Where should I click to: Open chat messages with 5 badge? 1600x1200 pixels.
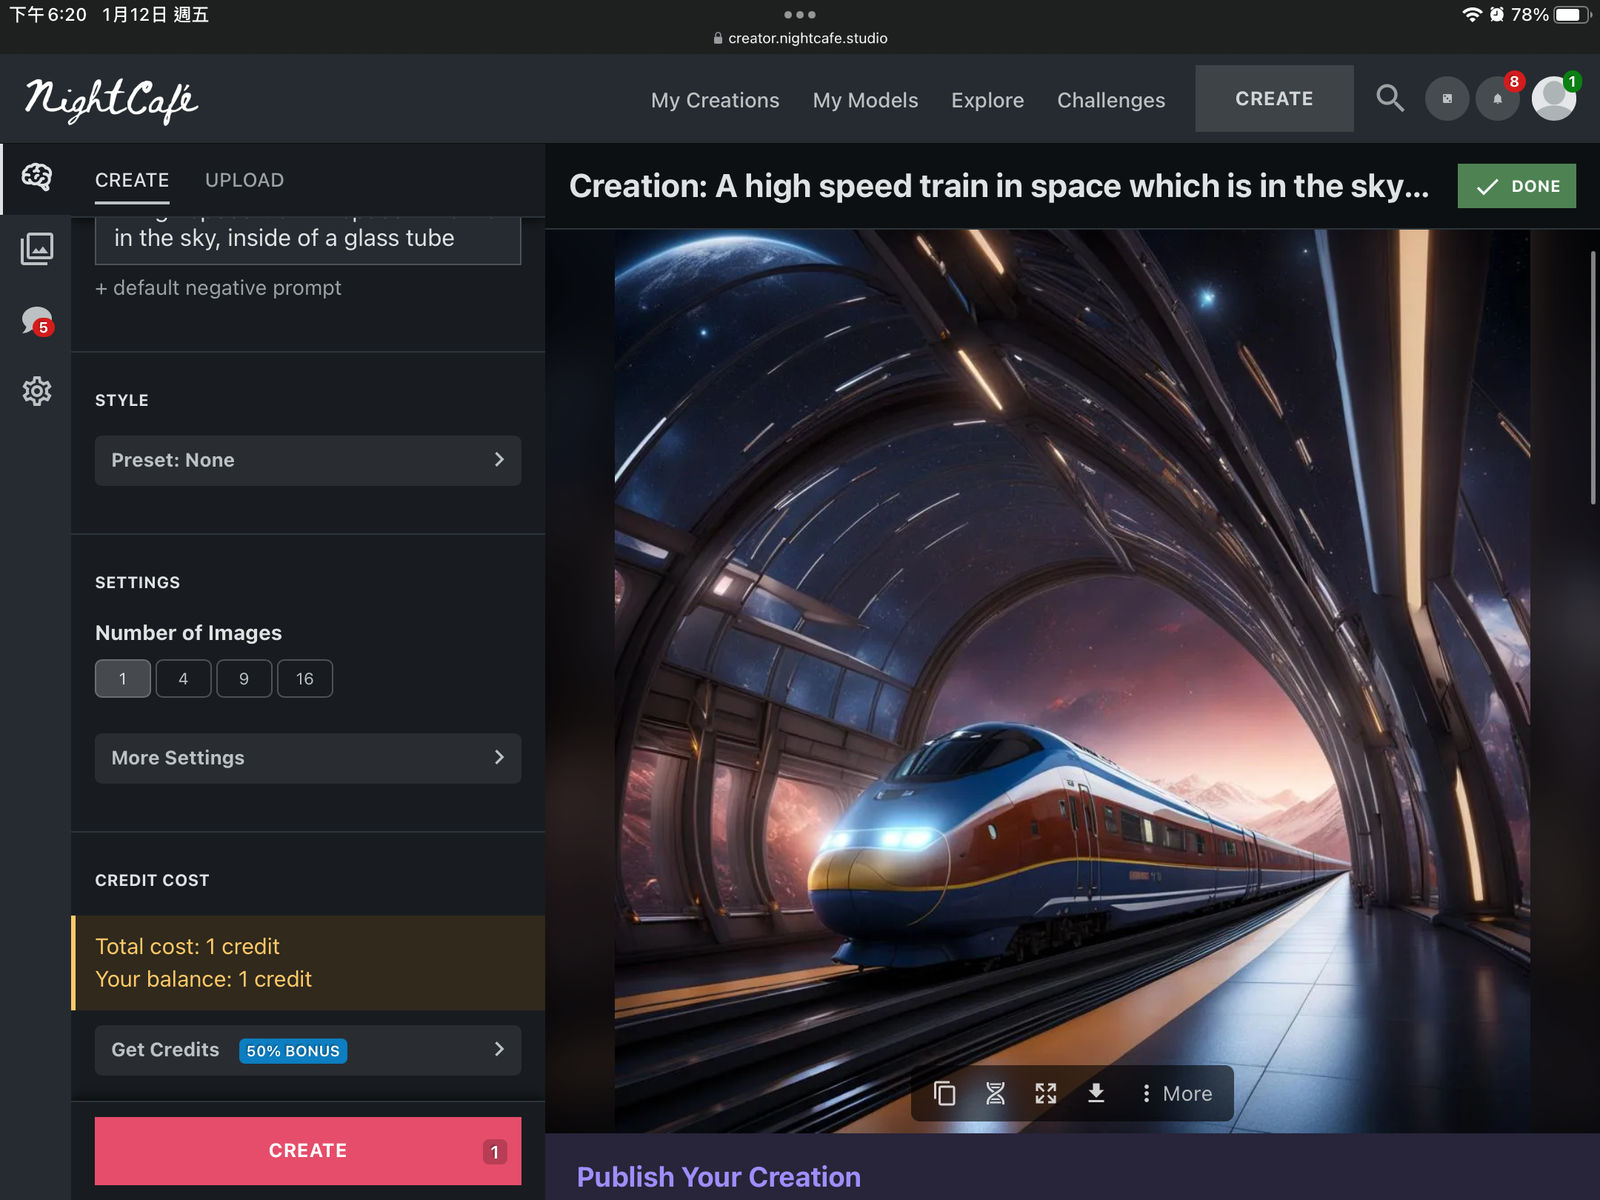[37, 321]
